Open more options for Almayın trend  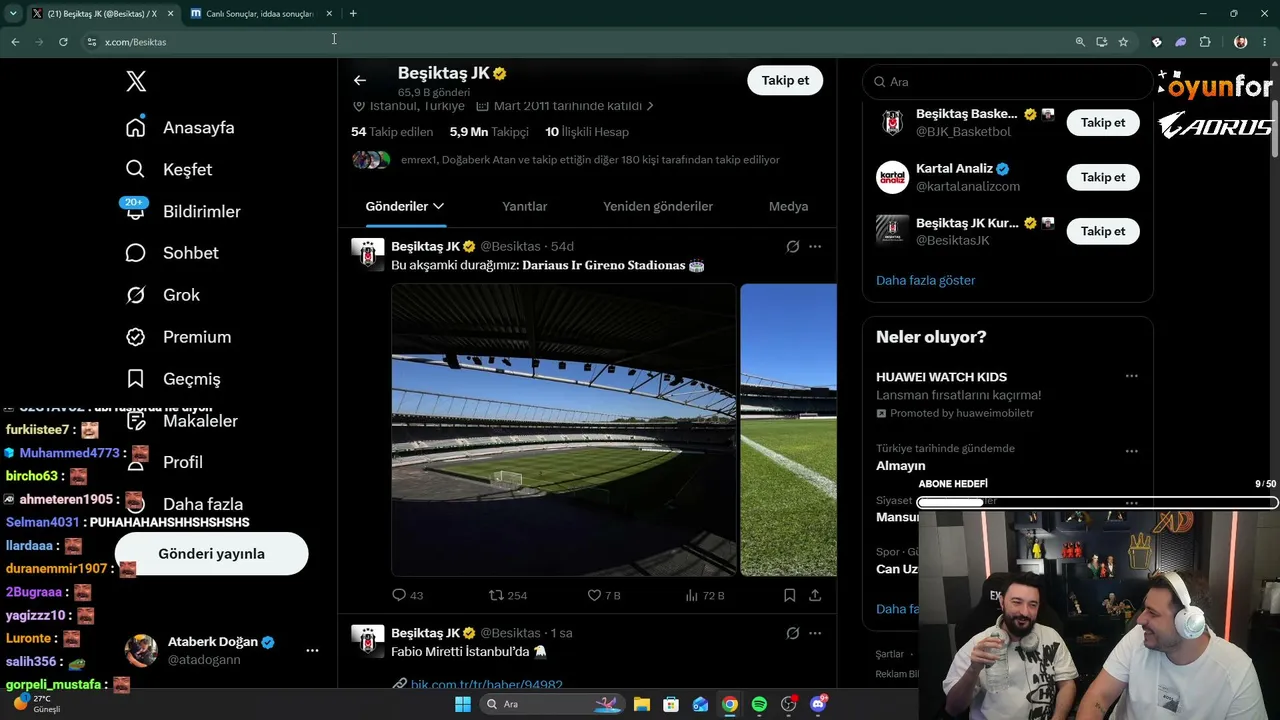(x=1131, y=451)
